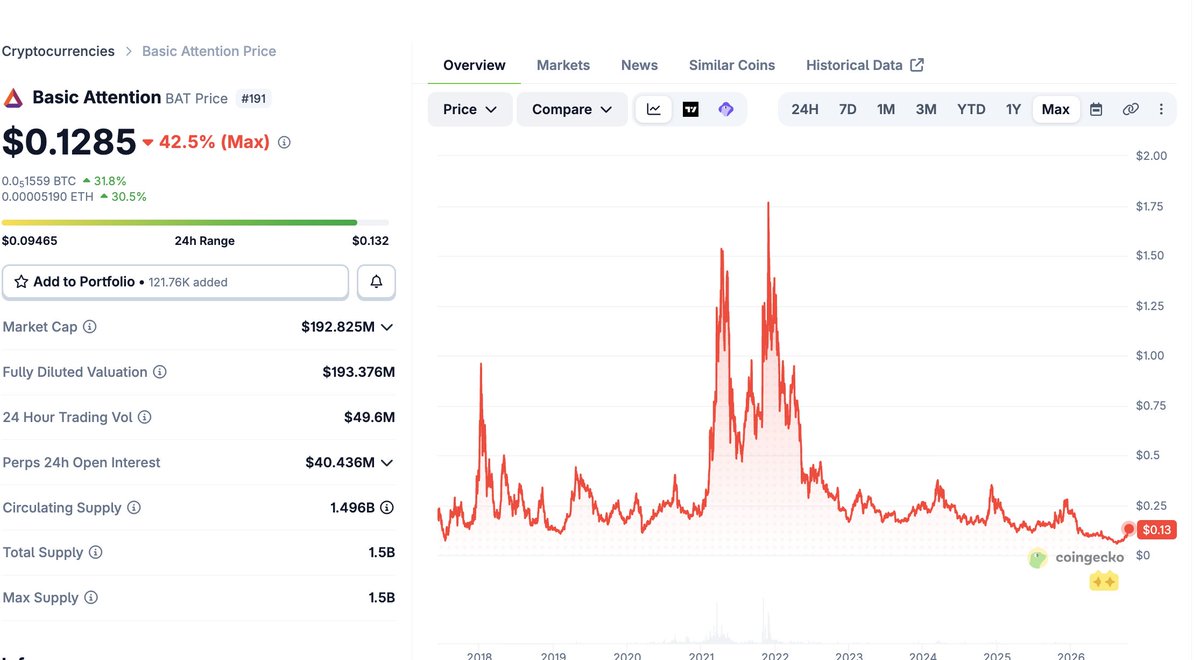Click the Add to Portfolio button
Screen dimensions: 1200x660
point(175,282)
